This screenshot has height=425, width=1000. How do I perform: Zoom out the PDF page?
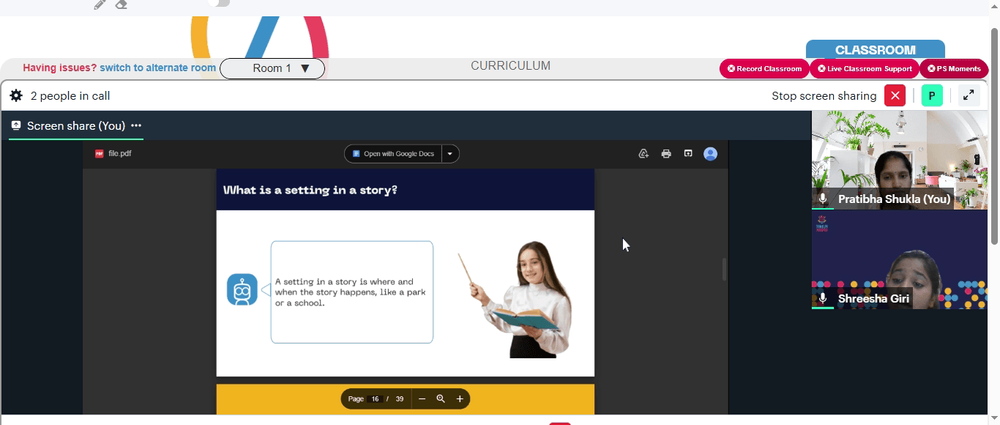point(422,399)
